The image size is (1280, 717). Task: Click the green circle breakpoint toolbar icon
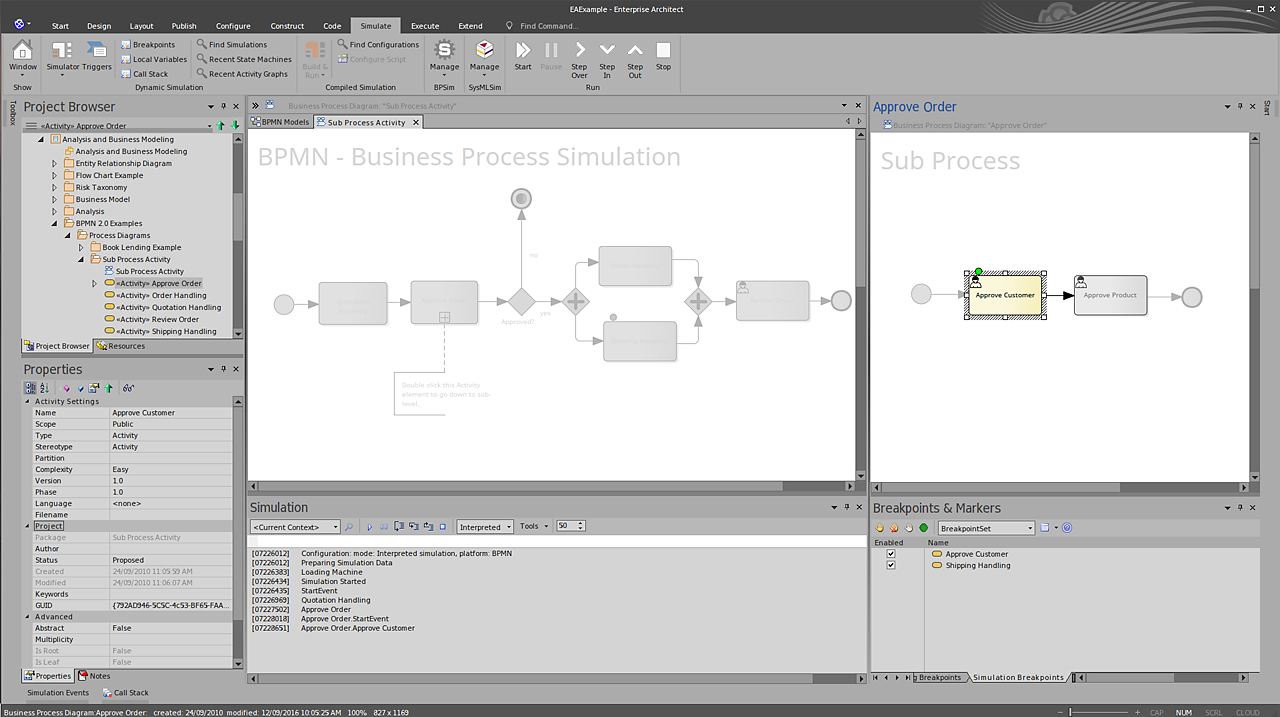(x=924, y=528)
